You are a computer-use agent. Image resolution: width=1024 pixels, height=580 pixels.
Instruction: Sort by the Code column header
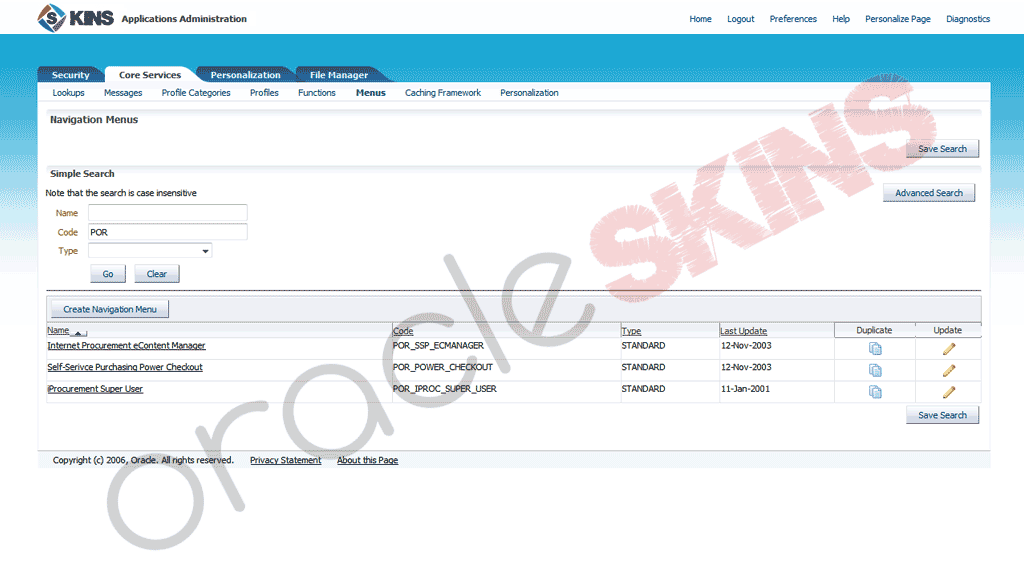(403, 331)
